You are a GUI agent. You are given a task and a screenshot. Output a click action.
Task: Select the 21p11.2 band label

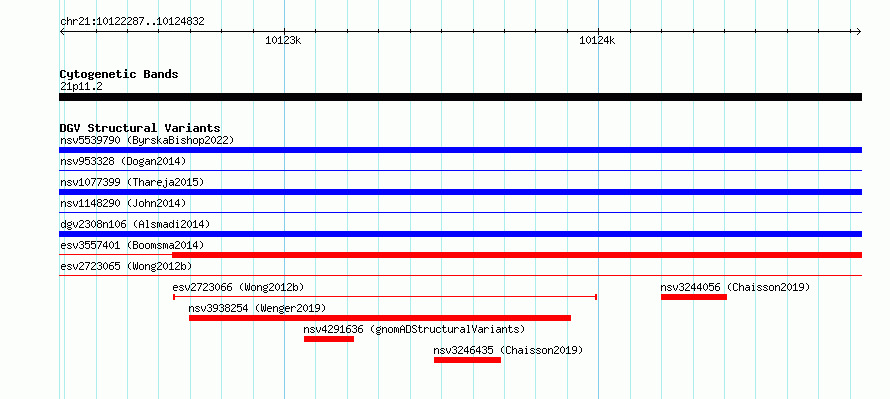tap(81, 86)
